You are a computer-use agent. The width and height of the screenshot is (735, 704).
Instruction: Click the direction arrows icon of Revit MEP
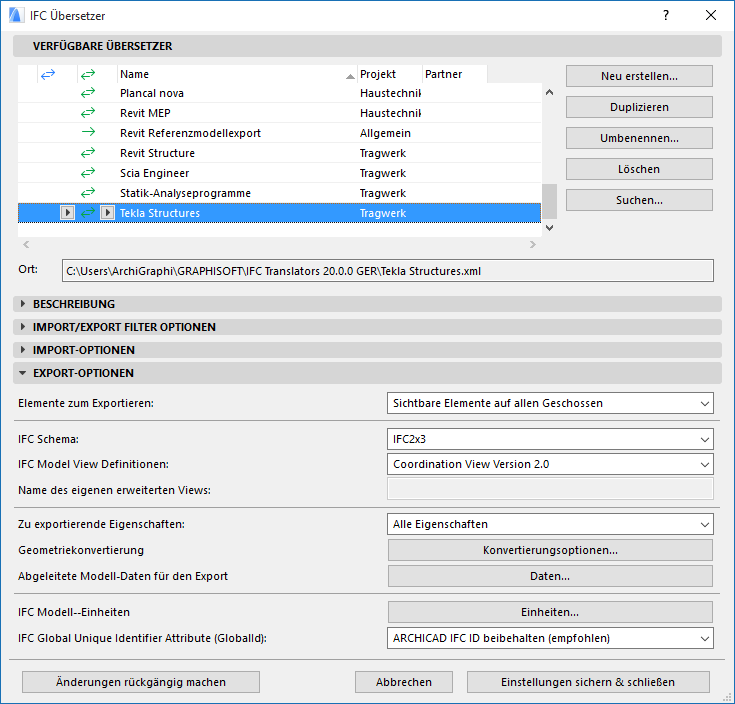click(88, 113)
